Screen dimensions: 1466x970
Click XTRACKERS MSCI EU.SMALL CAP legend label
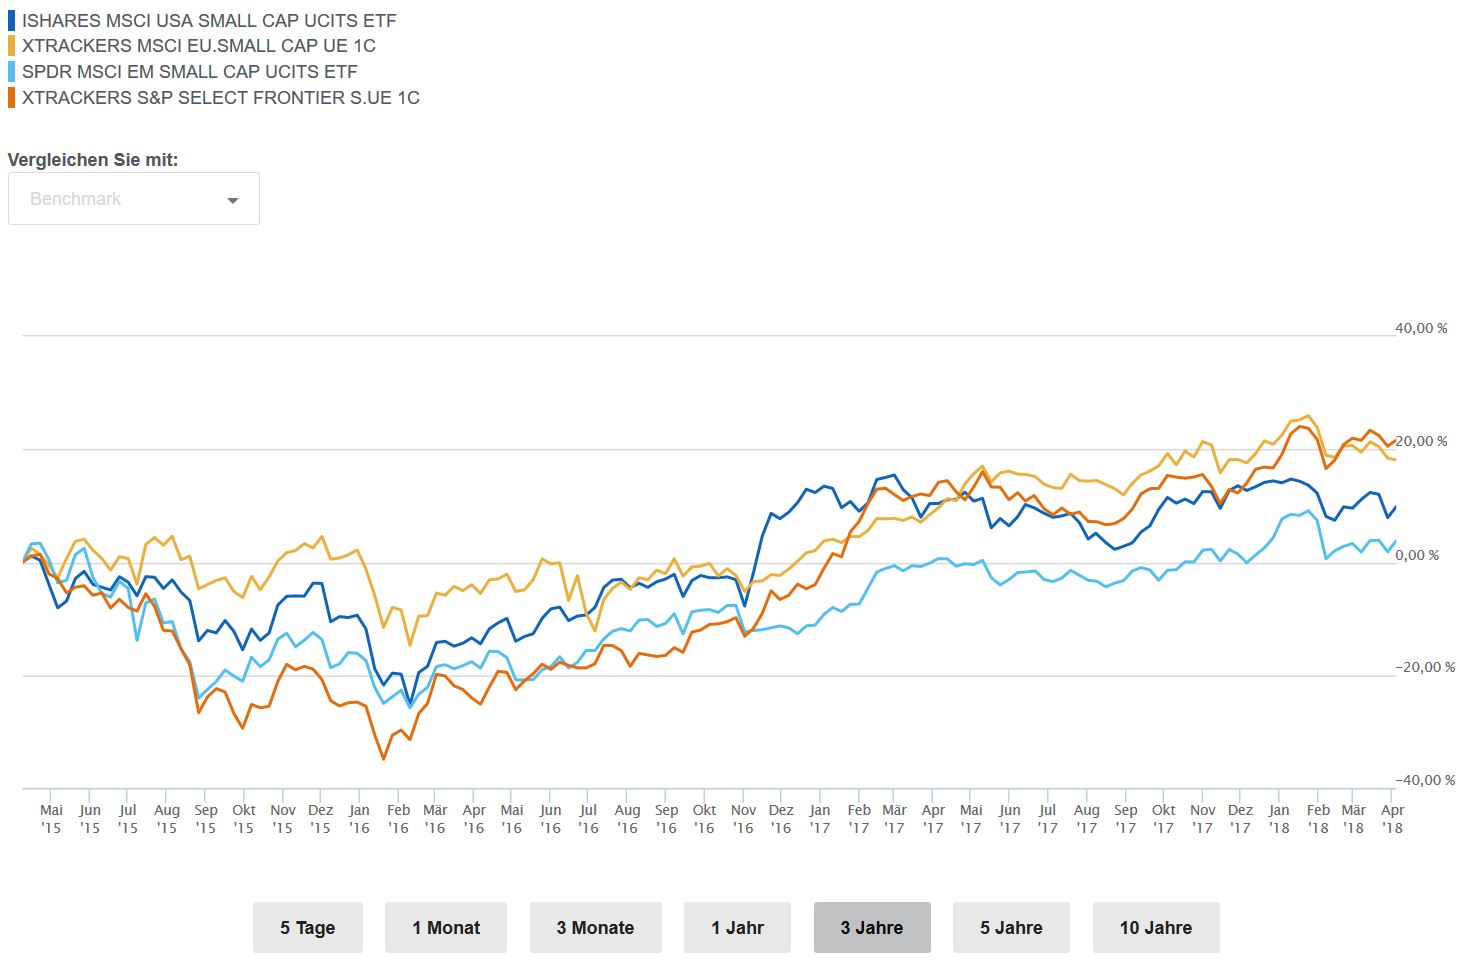click(199, 46)
